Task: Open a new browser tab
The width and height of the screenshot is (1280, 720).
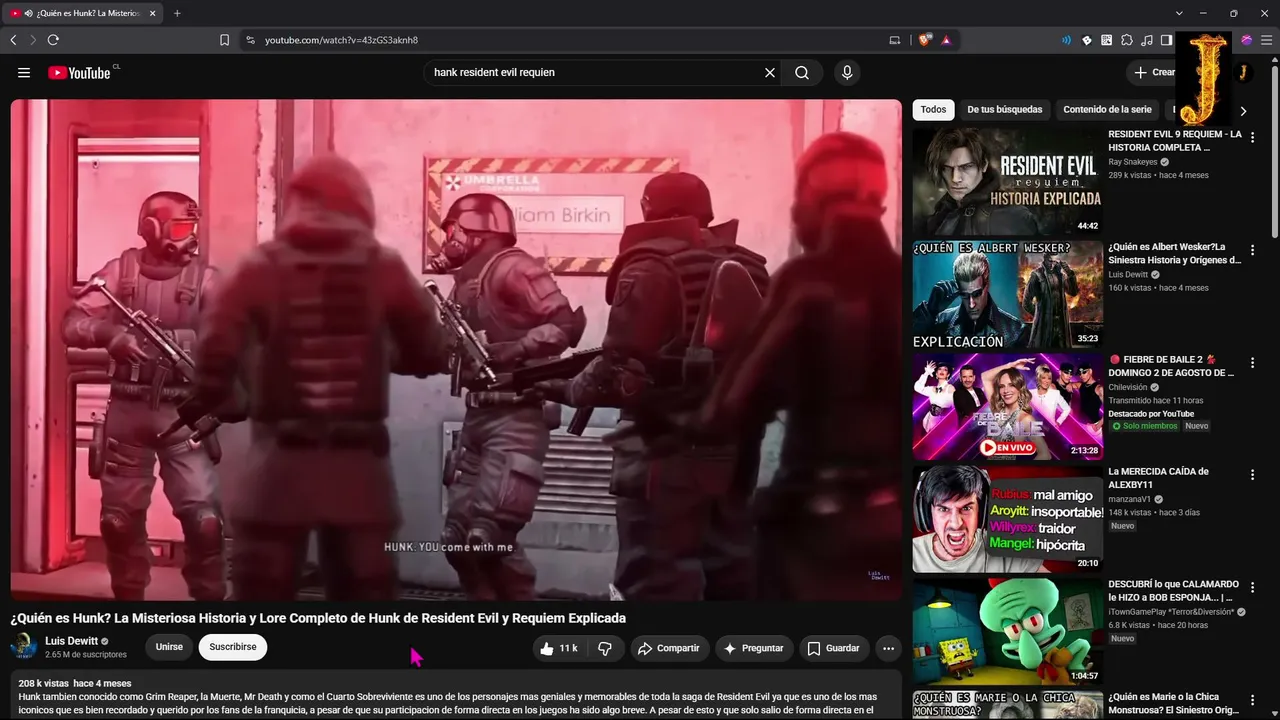Action: (x=177, y=13)
